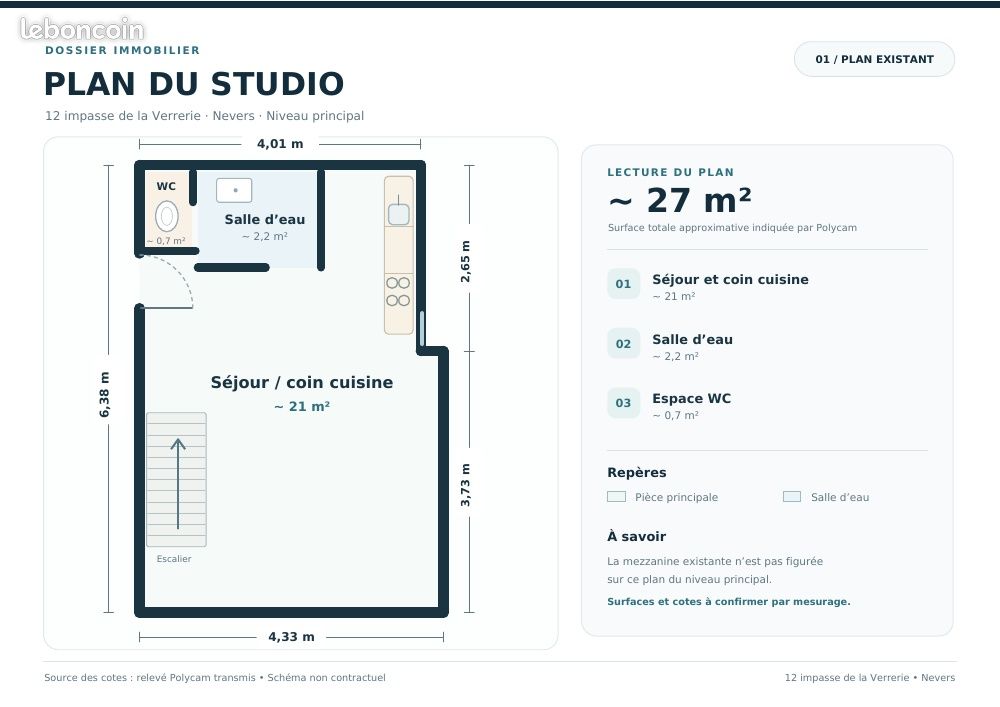The height and width of the screenshot is (707, 1000).
Task: Select the 01 number badge in the room list
Action: (x=623, y=284)
